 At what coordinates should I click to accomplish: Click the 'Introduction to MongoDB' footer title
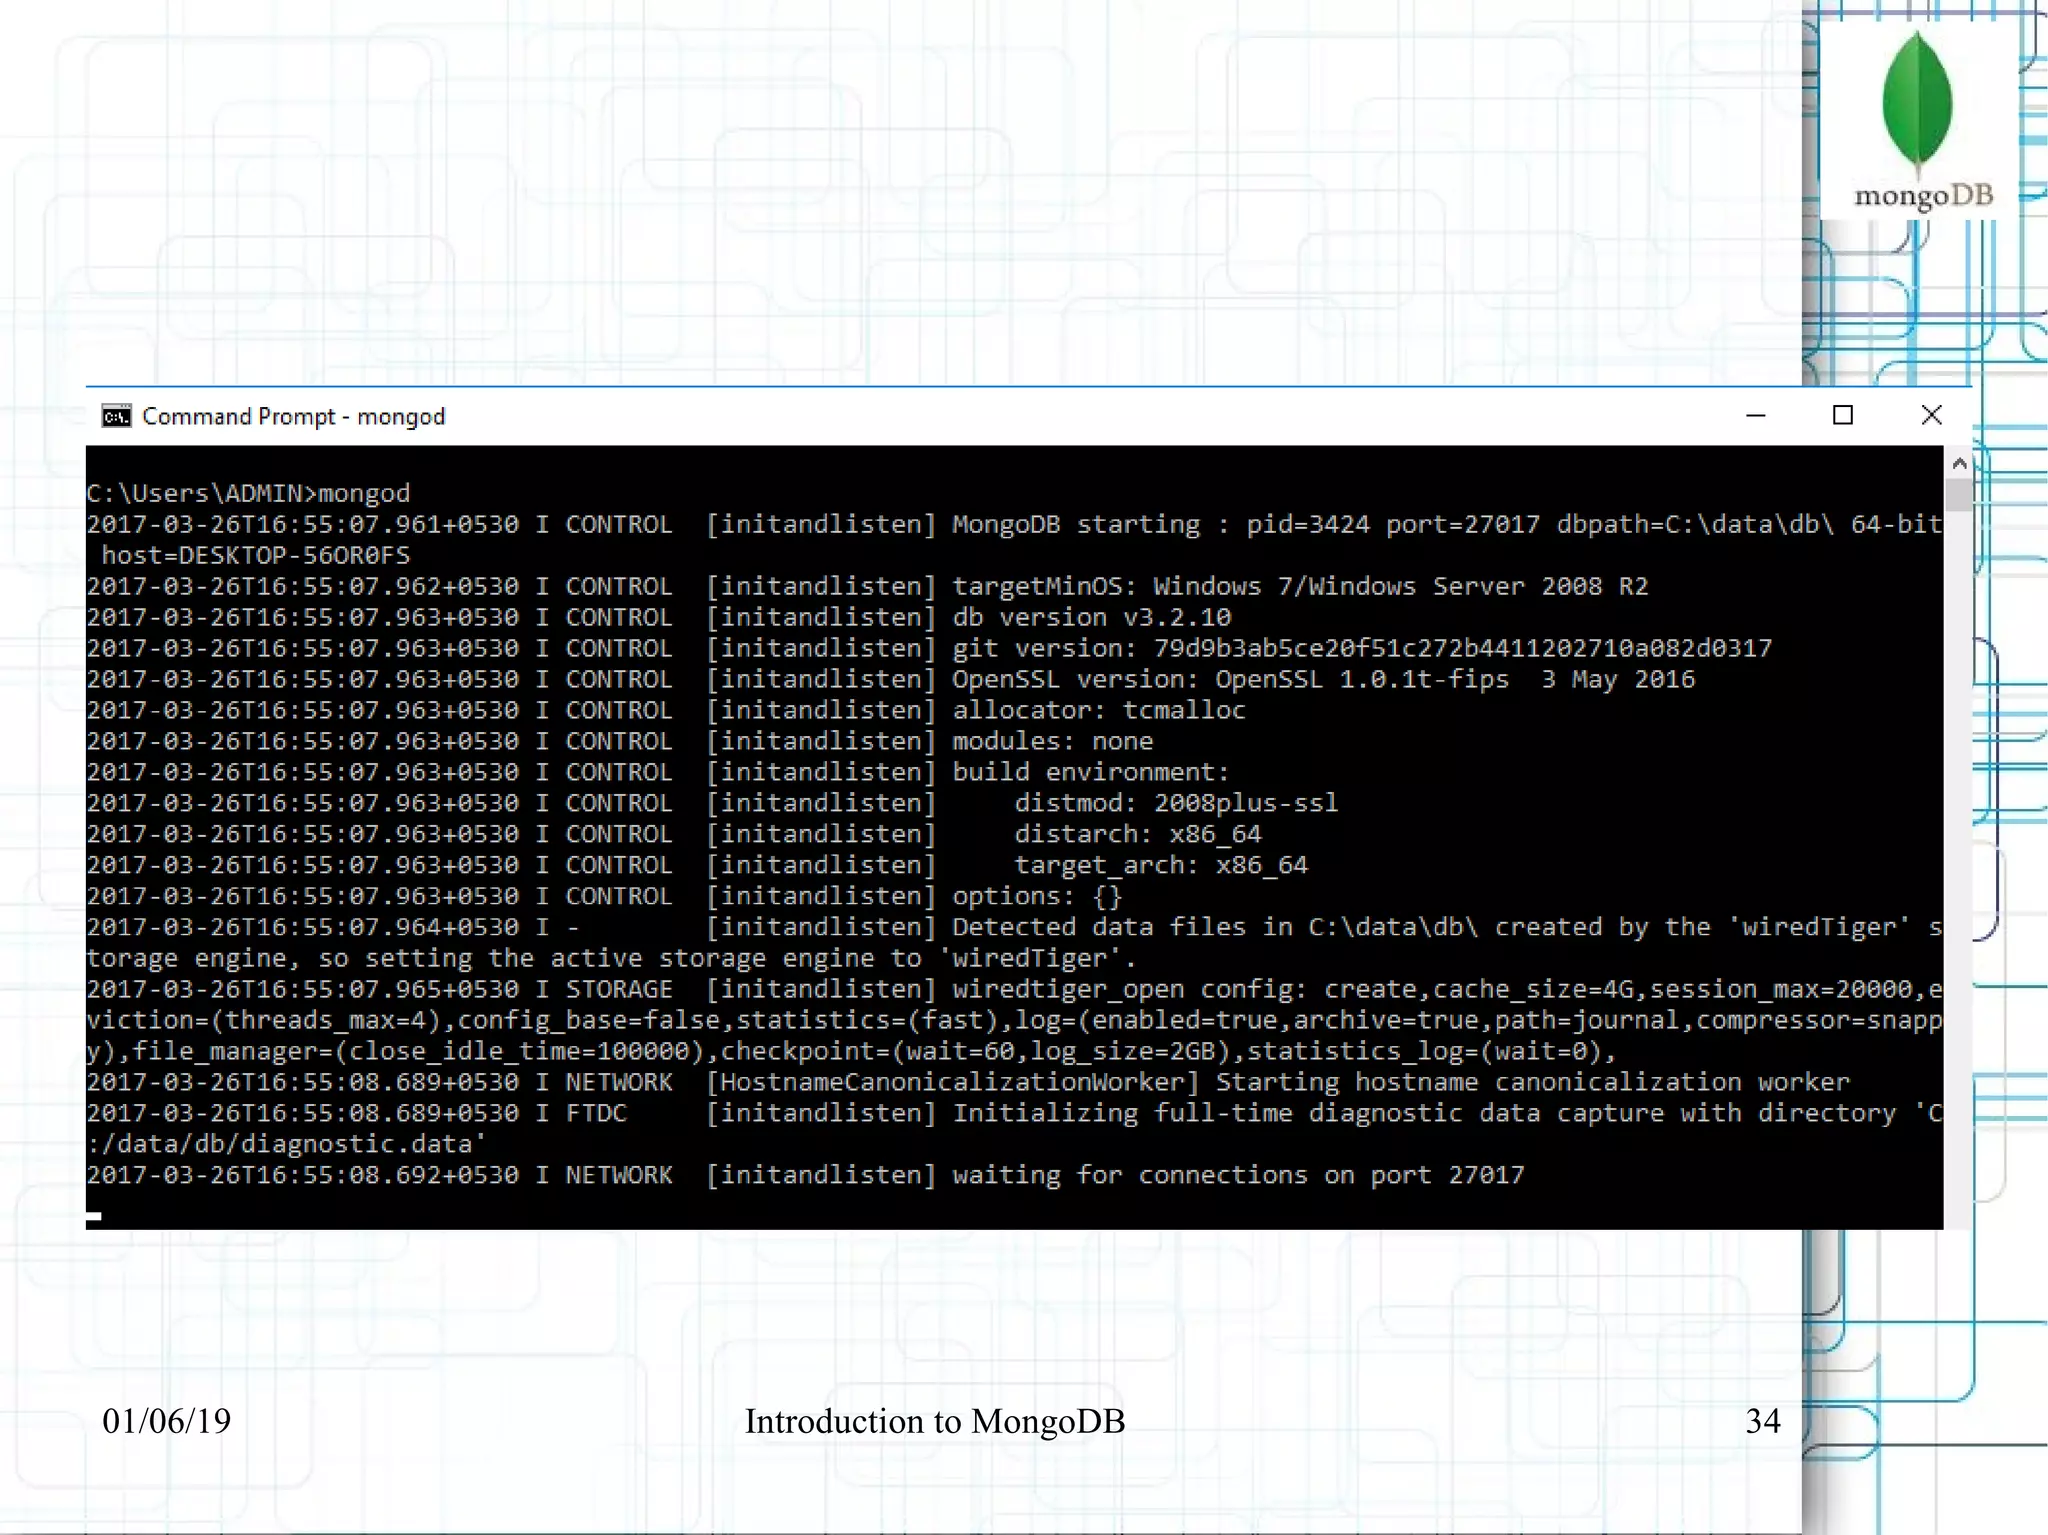(934, 1421)
